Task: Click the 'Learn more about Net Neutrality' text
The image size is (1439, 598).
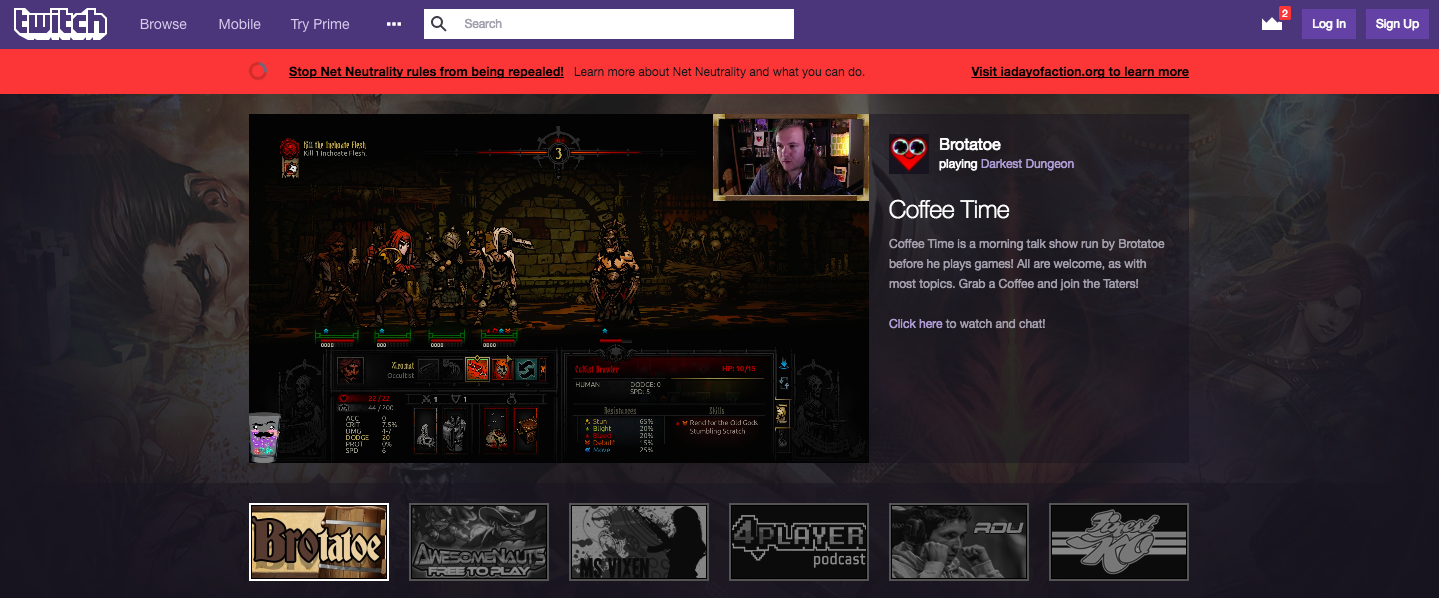Action: (x=719, y=72)
